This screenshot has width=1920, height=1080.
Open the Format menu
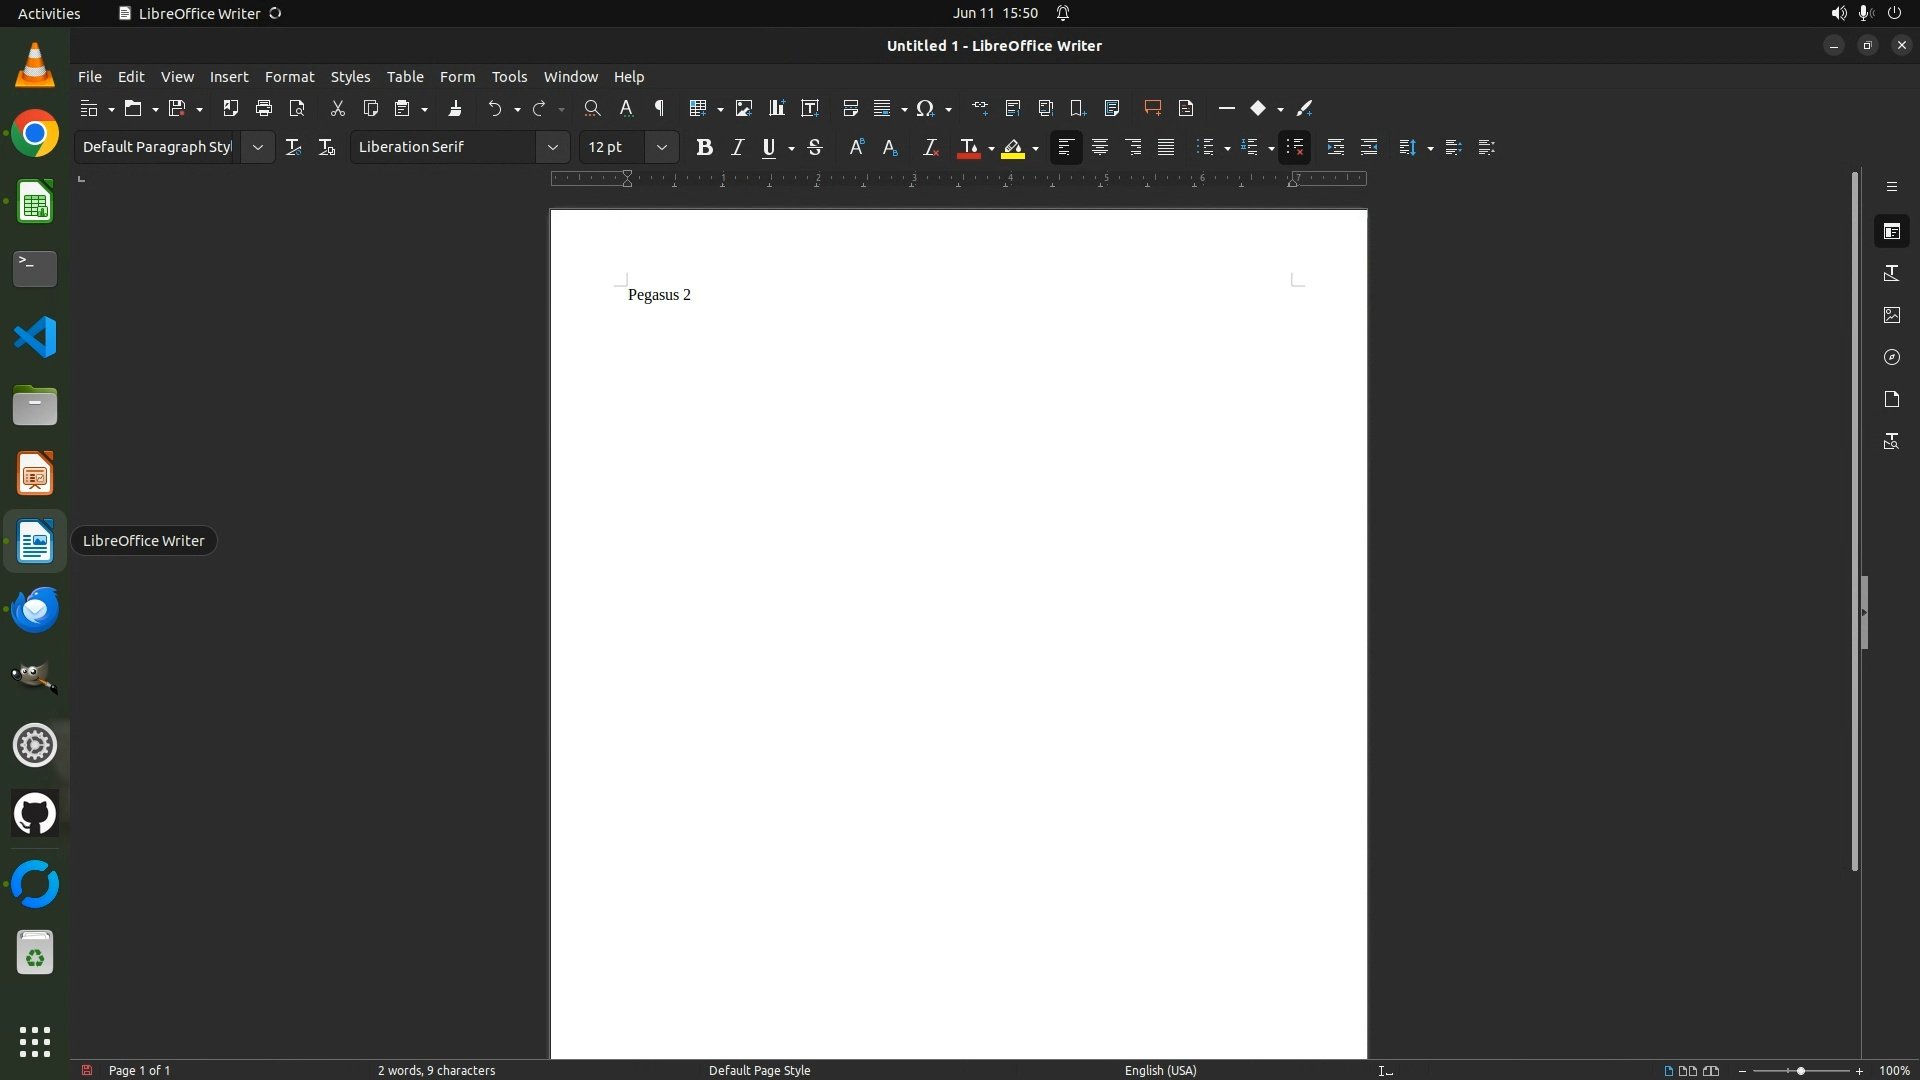coord(289,77)
